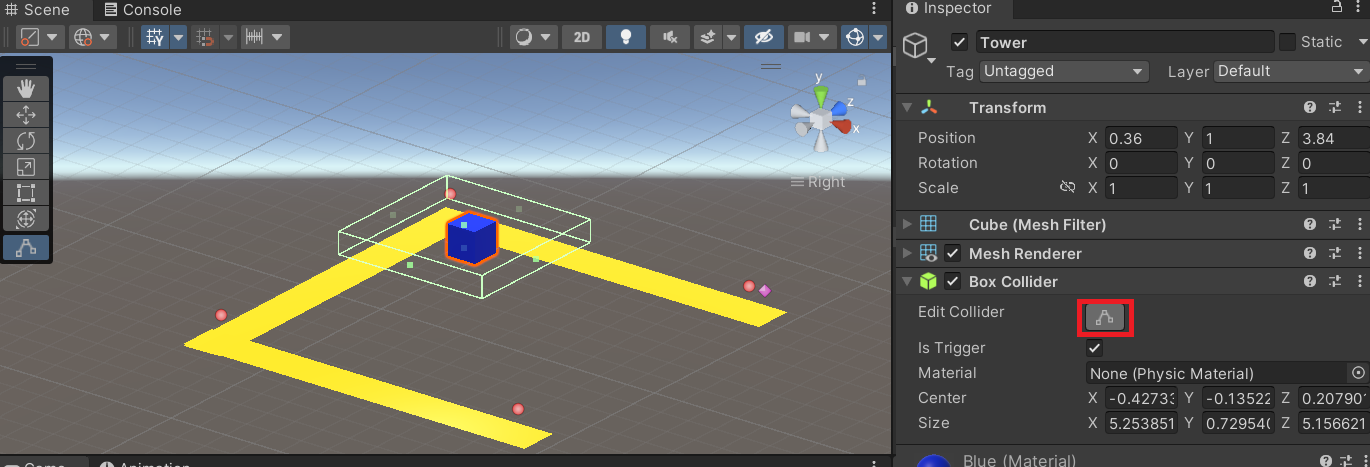Open the Scene view more options menu

(876, 10)
